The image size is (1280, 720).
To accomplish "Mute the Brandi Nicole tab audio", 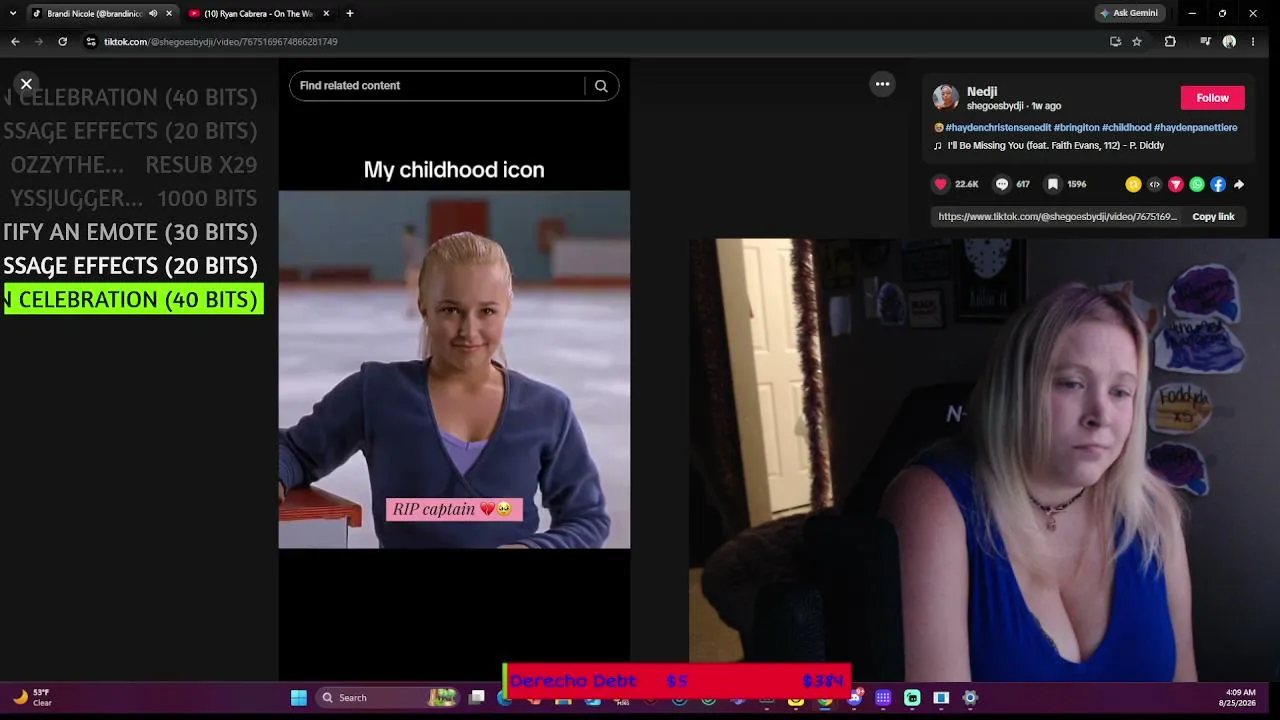I will click(x=153, y=14).
